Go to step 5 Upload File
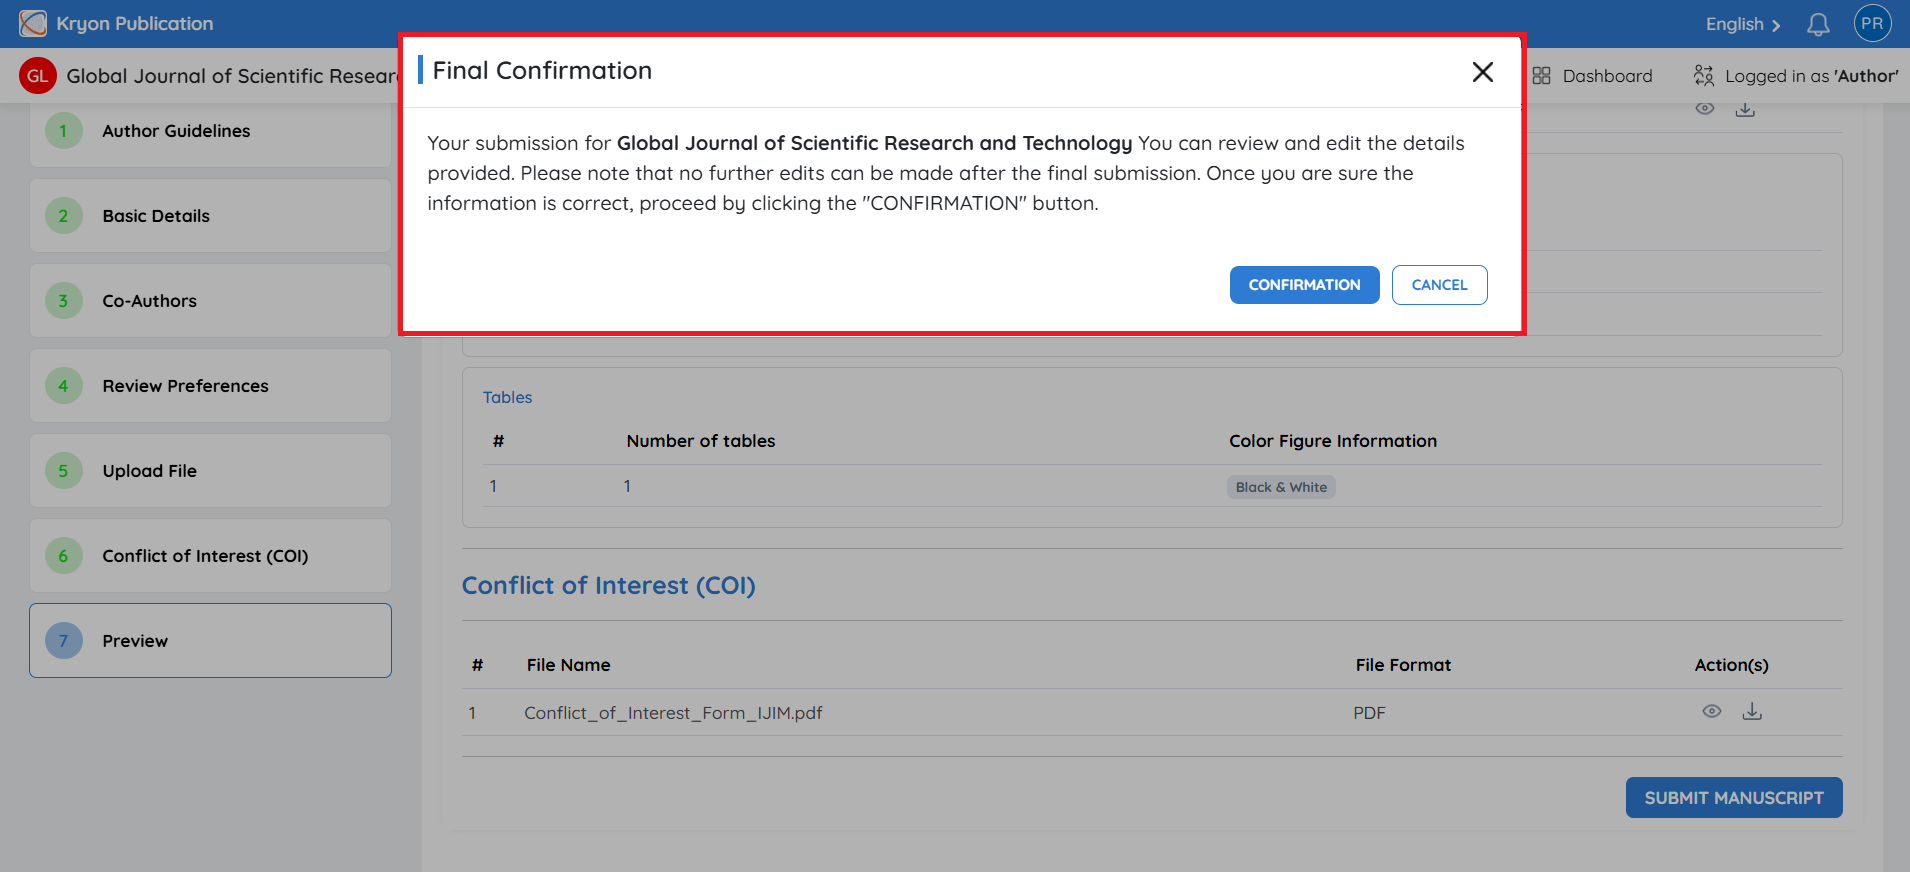The width and height of the screenshot is (1910, 872). pos(210,471)
